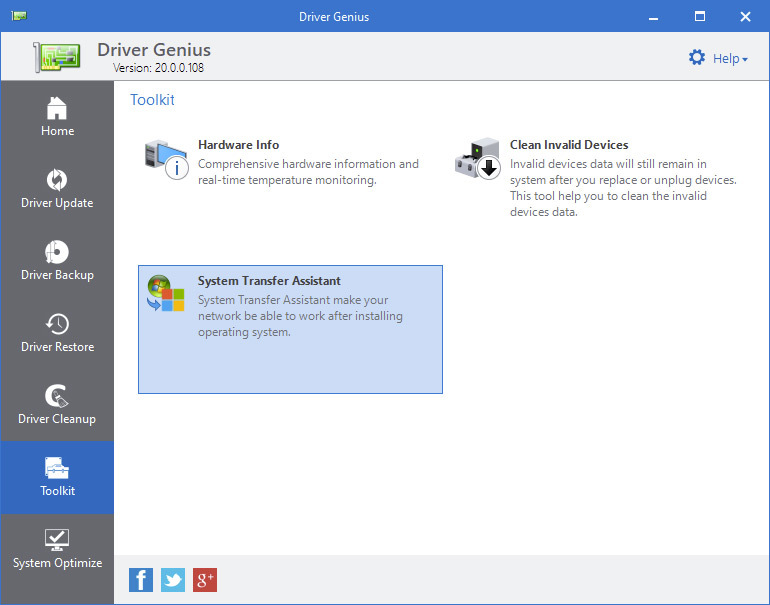Select the Home label in sidebar
The height and width of the screenshot is (605, 770).
point(57,131)
